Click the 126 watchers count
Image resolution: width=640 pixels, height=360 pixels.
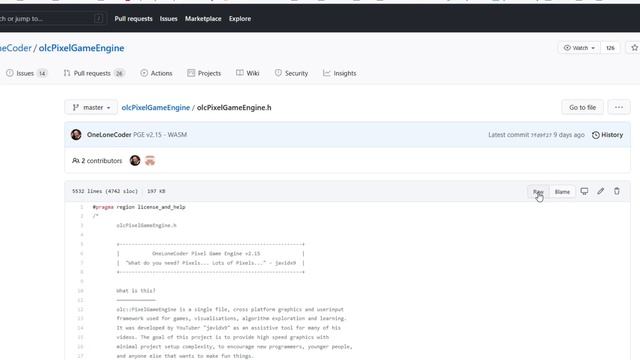tap(610, 48)
